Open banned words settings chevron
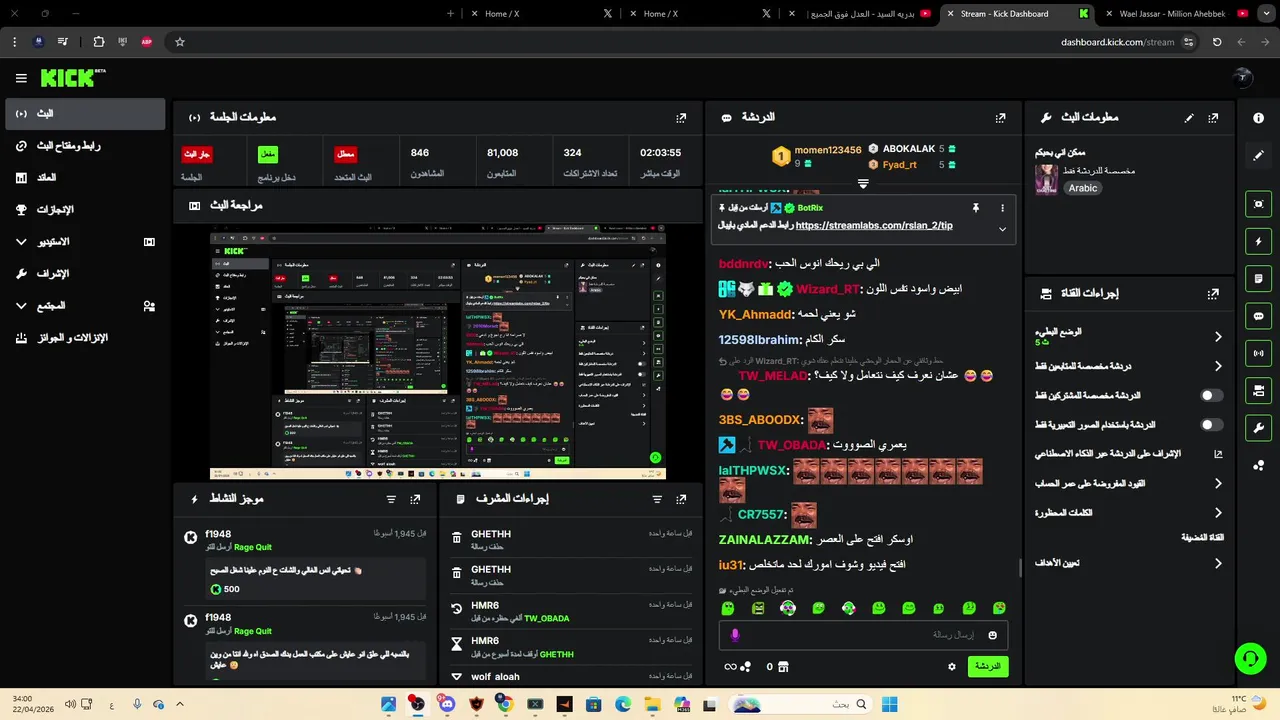1280x720 pixels. [1218, 513]
